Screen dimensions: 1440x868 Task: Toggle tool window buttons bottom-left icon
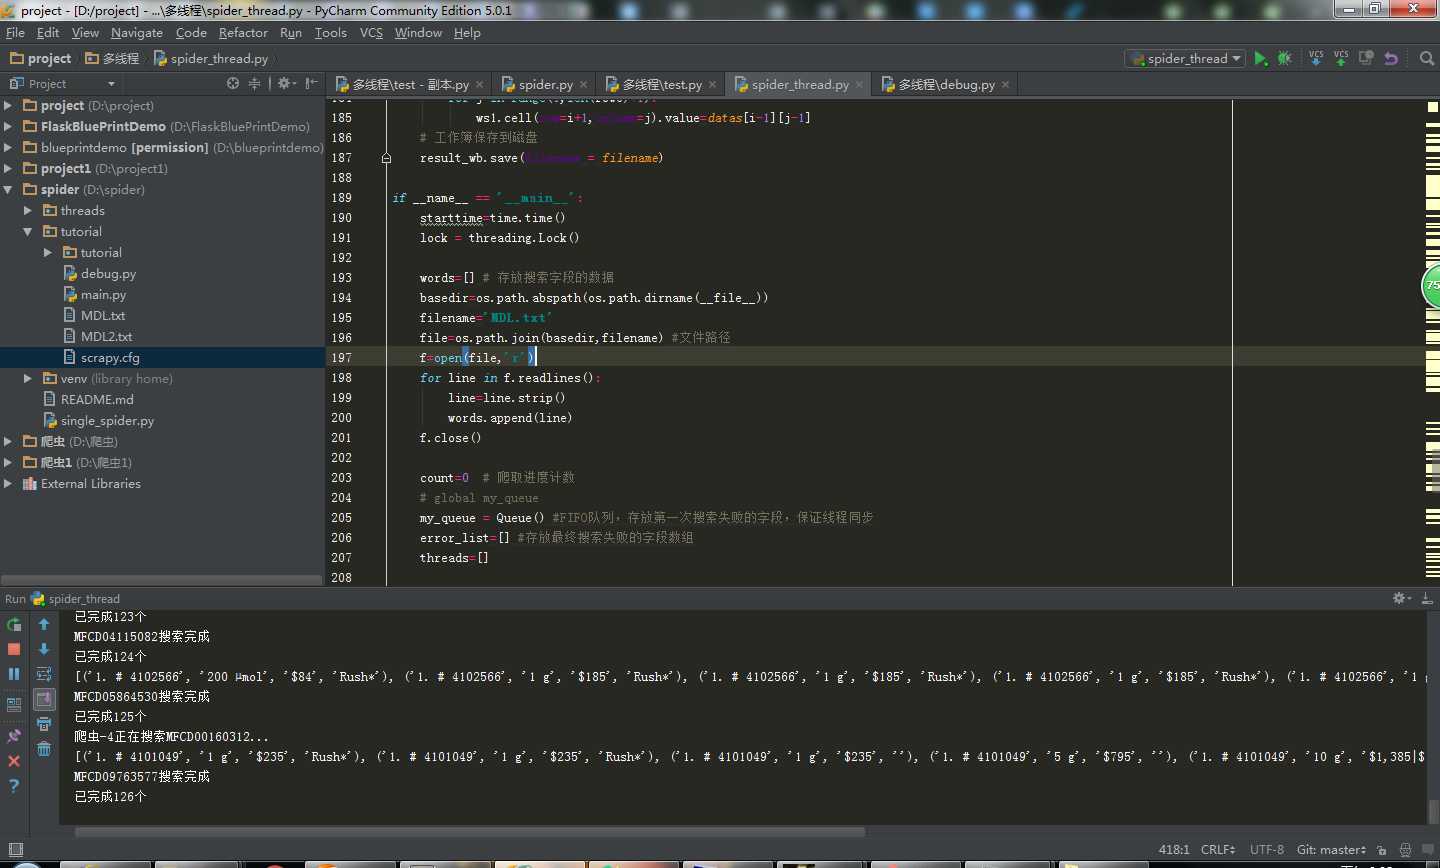(x=15, y=850)
